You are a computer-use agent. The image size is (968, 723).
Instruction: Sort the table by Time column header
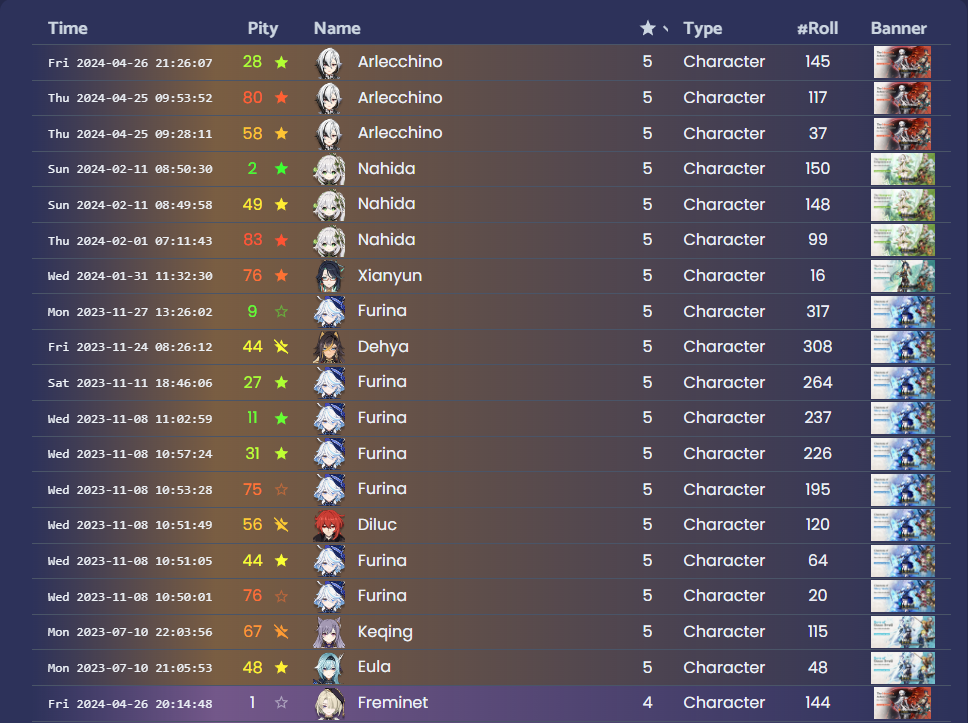point(68,28)
